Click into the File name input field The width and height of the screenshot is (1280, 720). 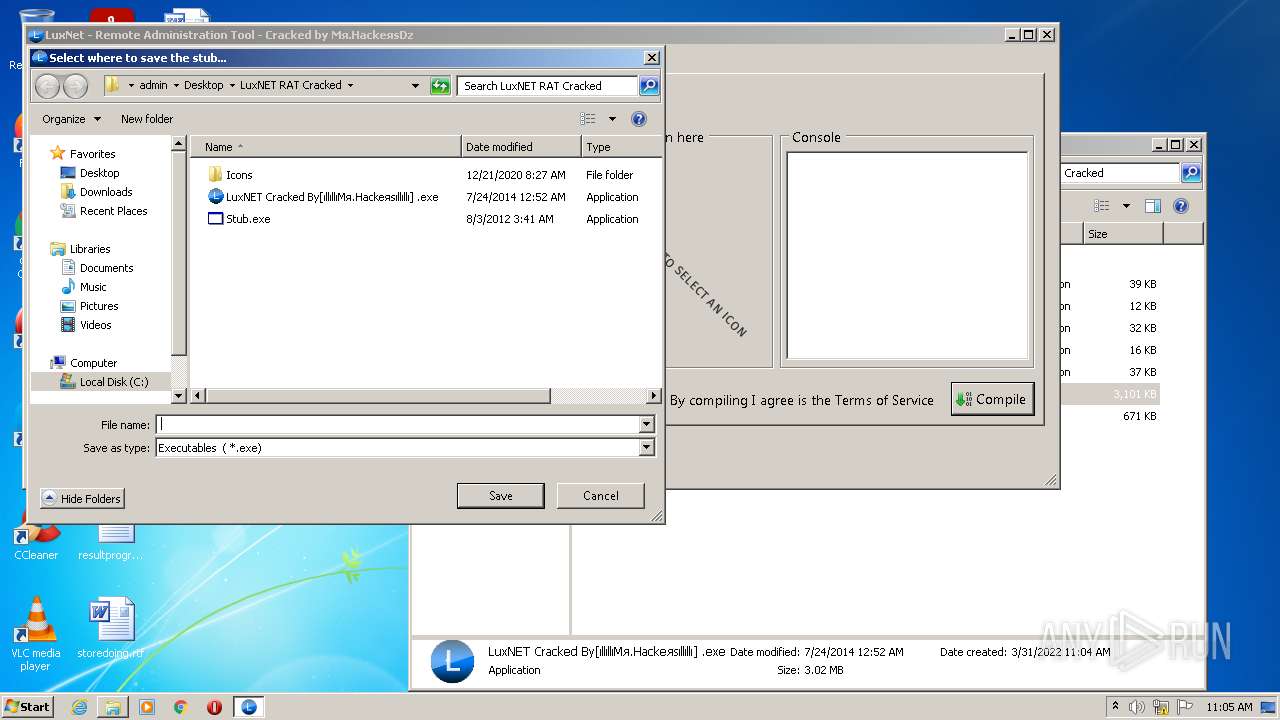pos(397,424)
